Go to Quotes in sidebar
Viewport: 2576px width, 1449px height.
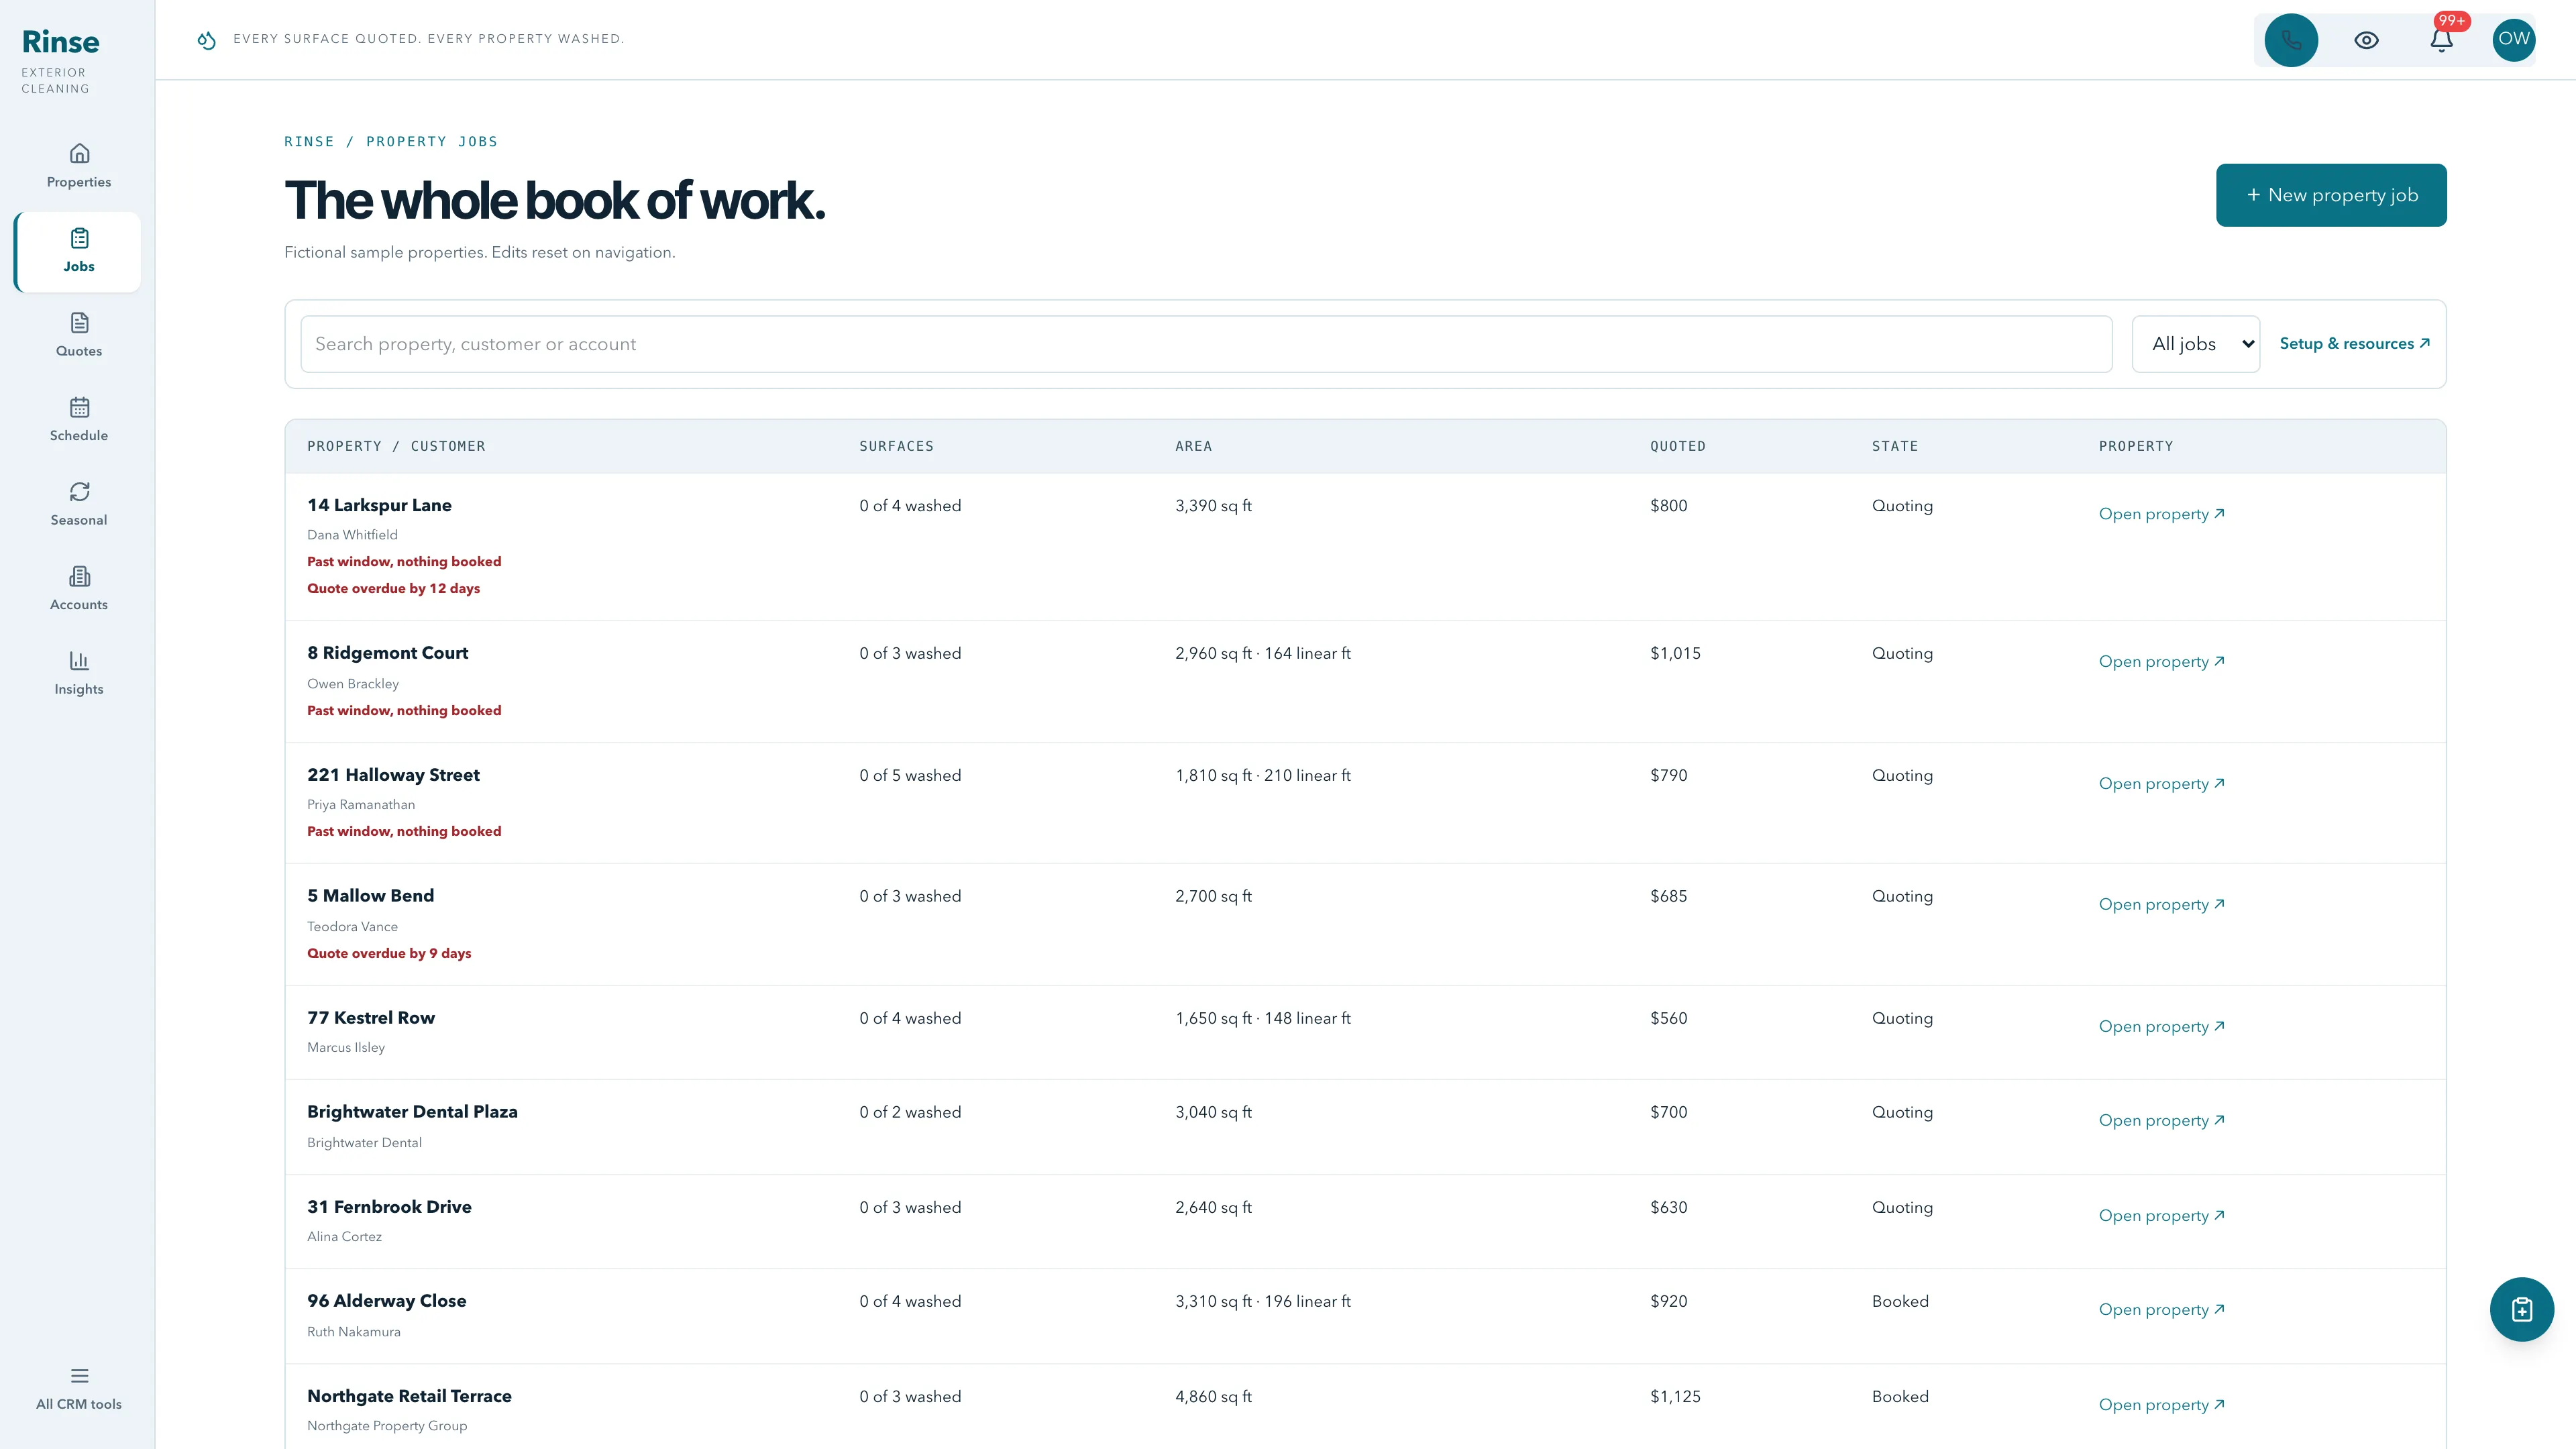[79, 335]
